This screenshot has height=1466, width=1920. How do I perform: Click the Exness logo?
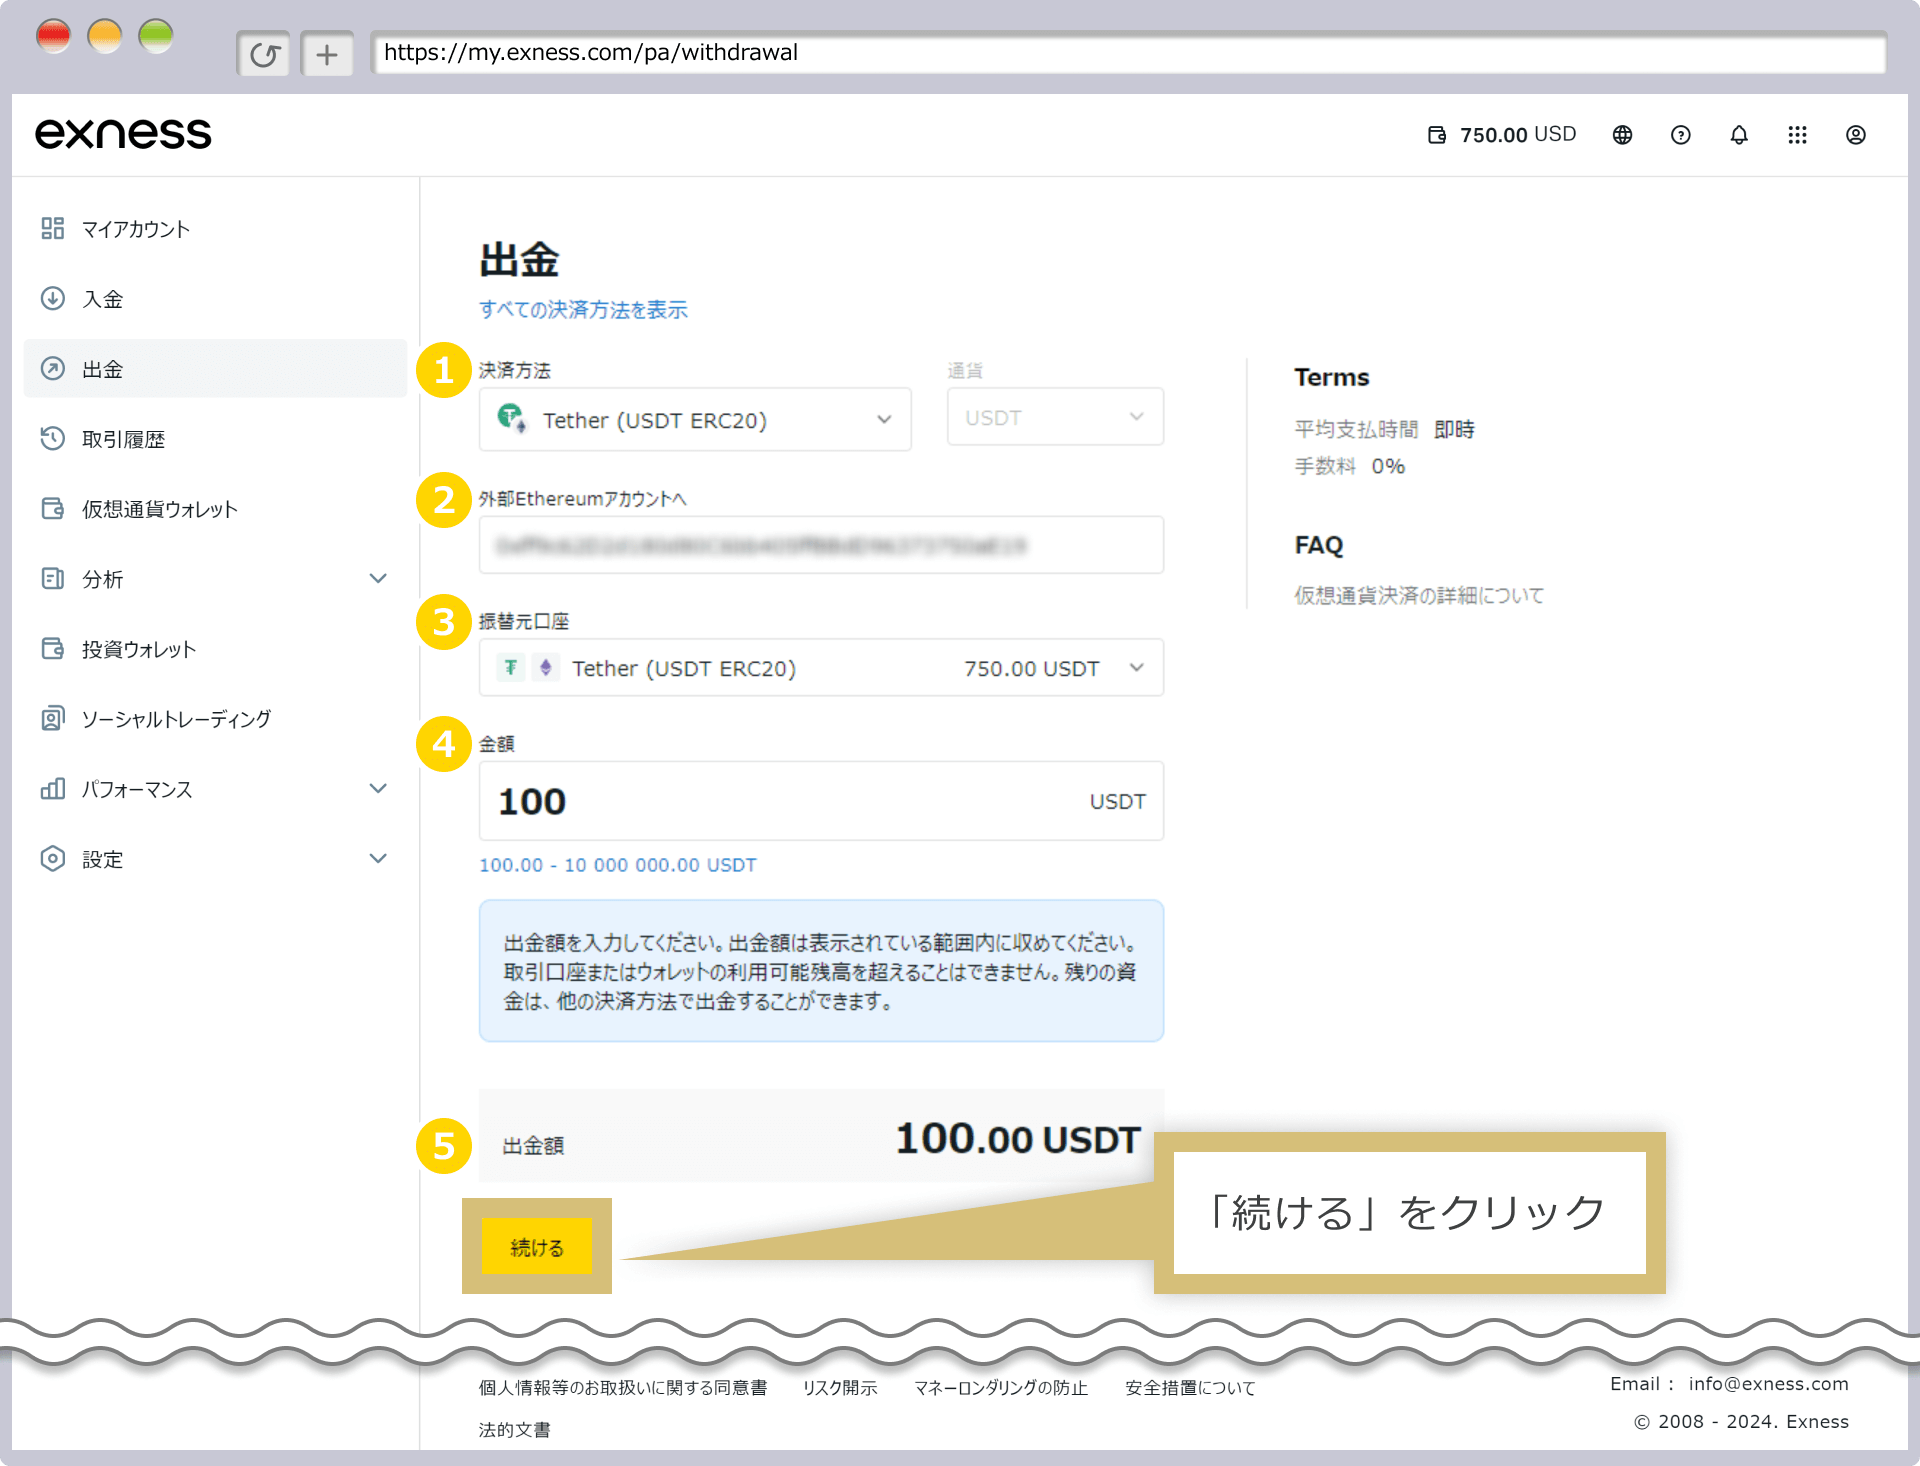tap(123, 134)
